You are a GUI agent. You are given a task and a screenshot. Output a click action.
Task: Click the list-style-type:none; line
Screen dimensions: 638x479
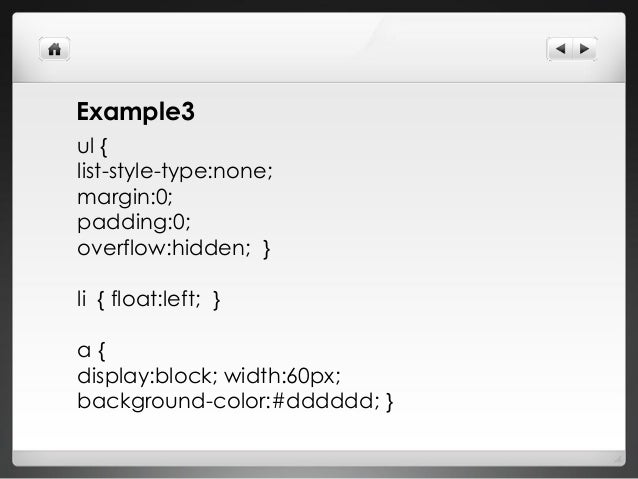tap(175, 171)
